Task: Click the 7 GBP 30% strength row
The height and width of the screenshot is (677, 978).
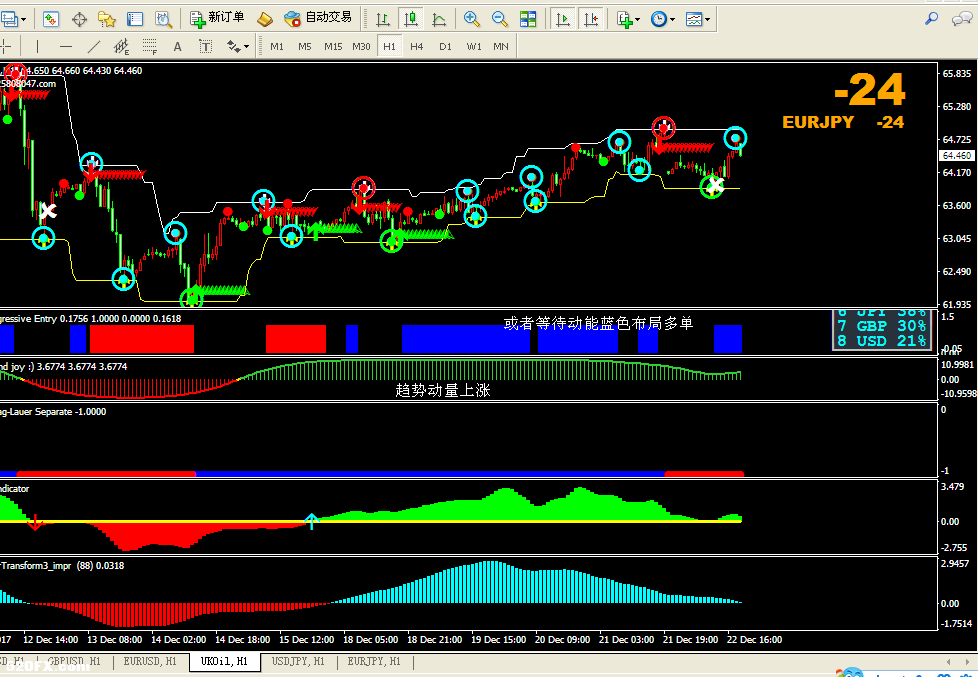Action: tap(882, 326)
